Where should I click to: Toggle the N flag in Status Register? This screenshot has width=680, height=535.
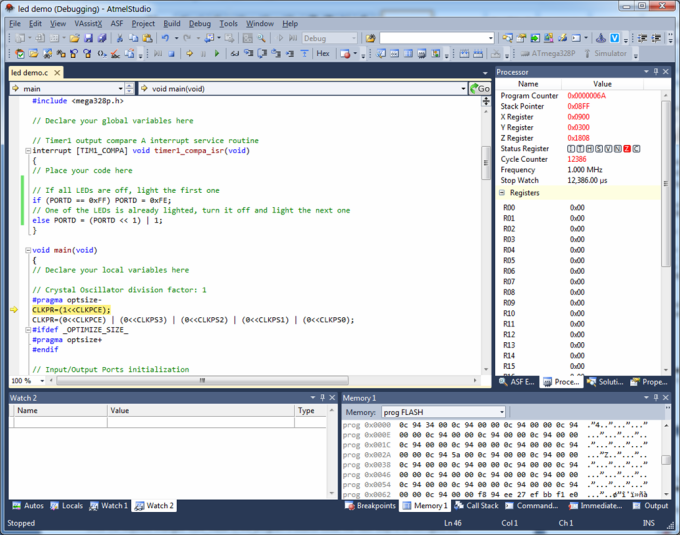(618, 149)
